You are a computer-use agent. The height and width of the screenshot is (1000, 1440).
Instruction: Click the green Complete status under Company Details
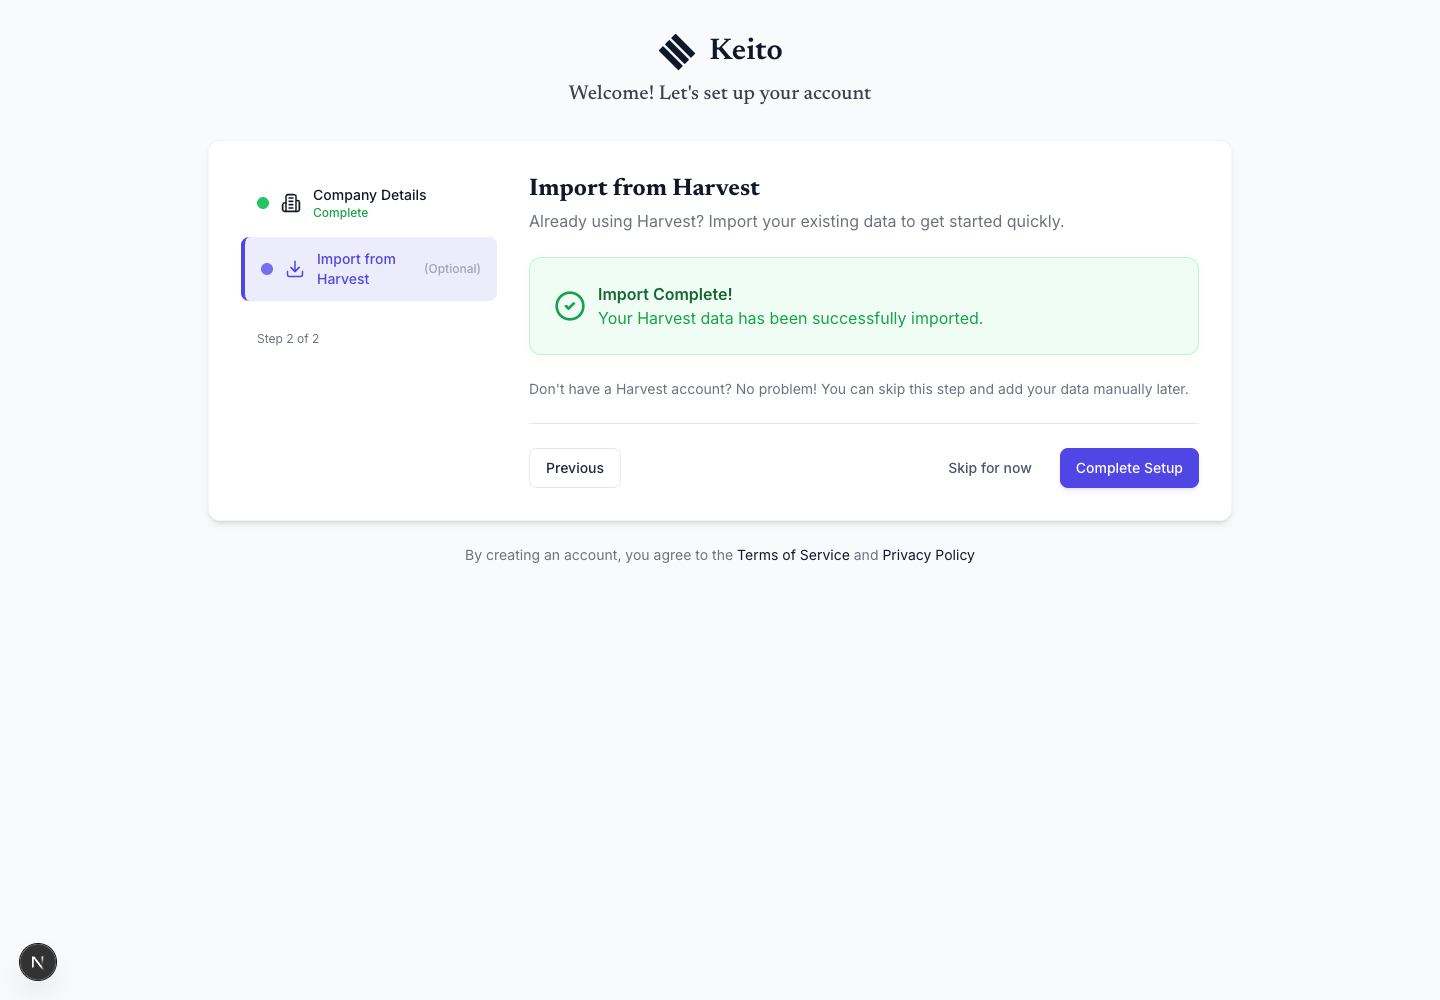pyautogui.click(x=340, y=213)
